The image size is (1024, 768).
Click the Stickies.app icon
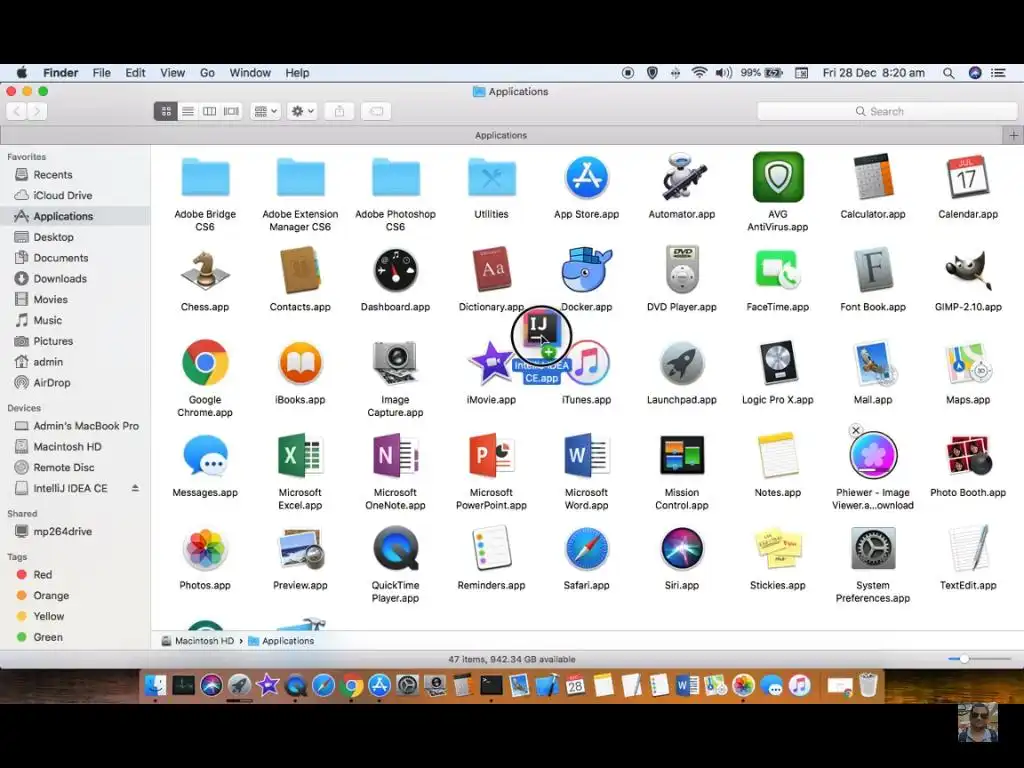[778, 549]
